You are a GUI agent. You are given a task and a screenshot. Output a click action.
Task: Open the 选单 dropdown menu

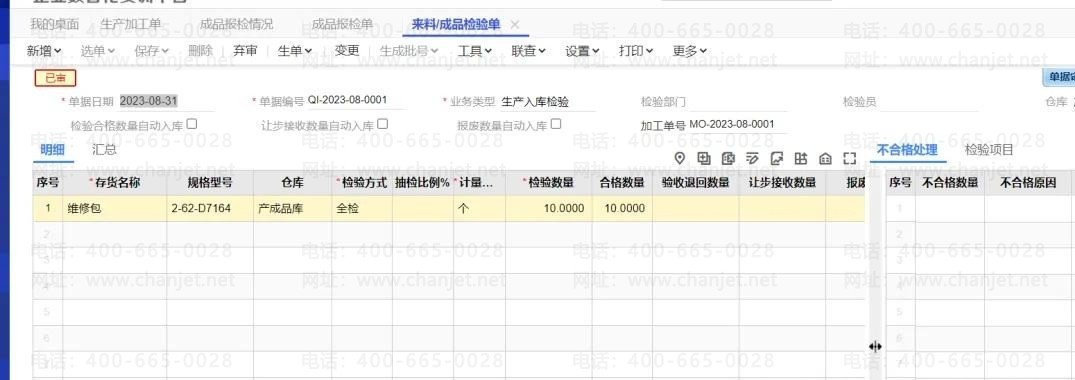[x=98, y=51]
